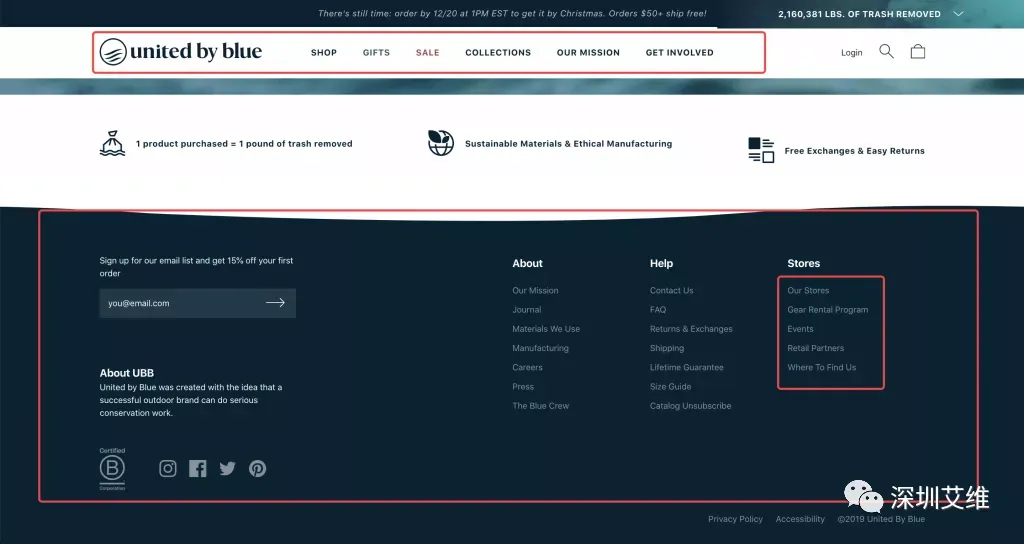This screenshot has width=1024, height=544.
Task: Open Our Mission footer link
Action: [x=536, y=291]
